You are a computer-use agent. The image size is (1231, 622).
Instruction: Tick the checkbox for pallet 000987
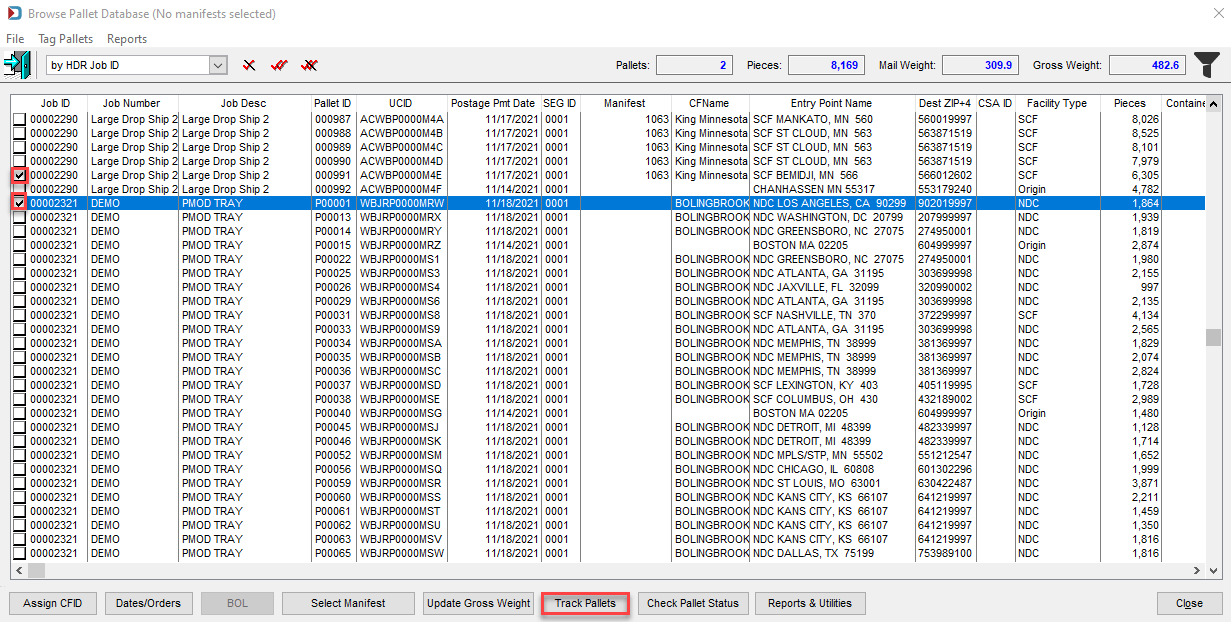pos(20,119)
